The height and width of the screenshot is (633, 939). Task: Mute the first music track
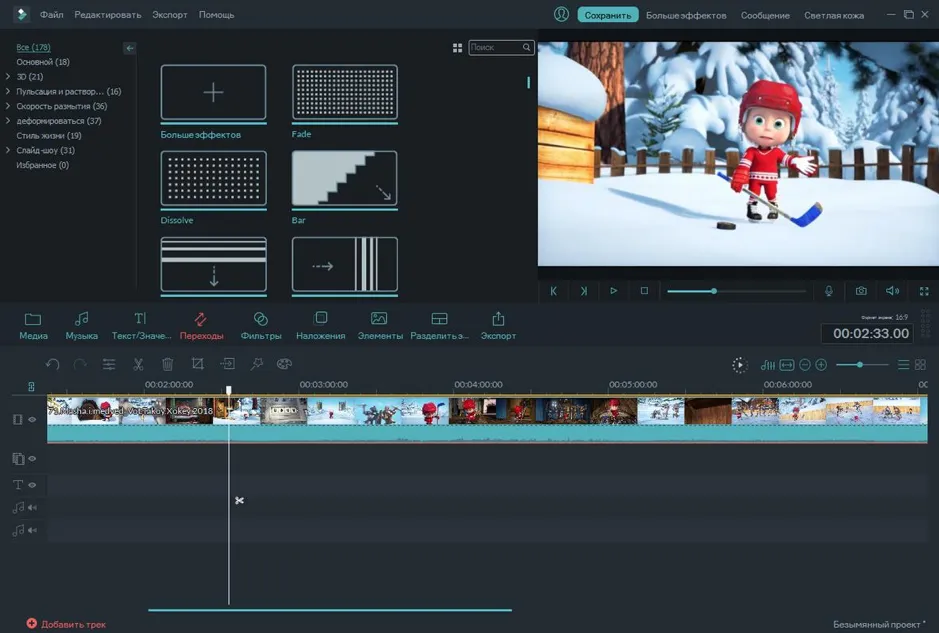tap(32, 508)
